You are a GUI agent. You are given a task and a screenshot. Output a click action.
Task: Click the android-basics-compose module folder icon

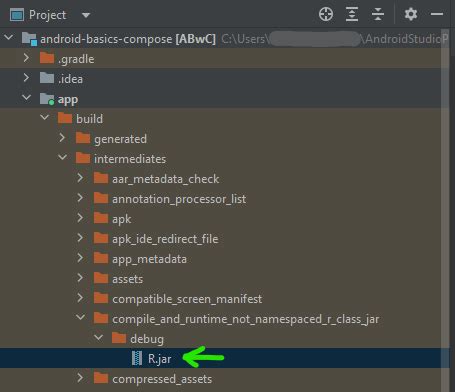click(x=29, y=39)
